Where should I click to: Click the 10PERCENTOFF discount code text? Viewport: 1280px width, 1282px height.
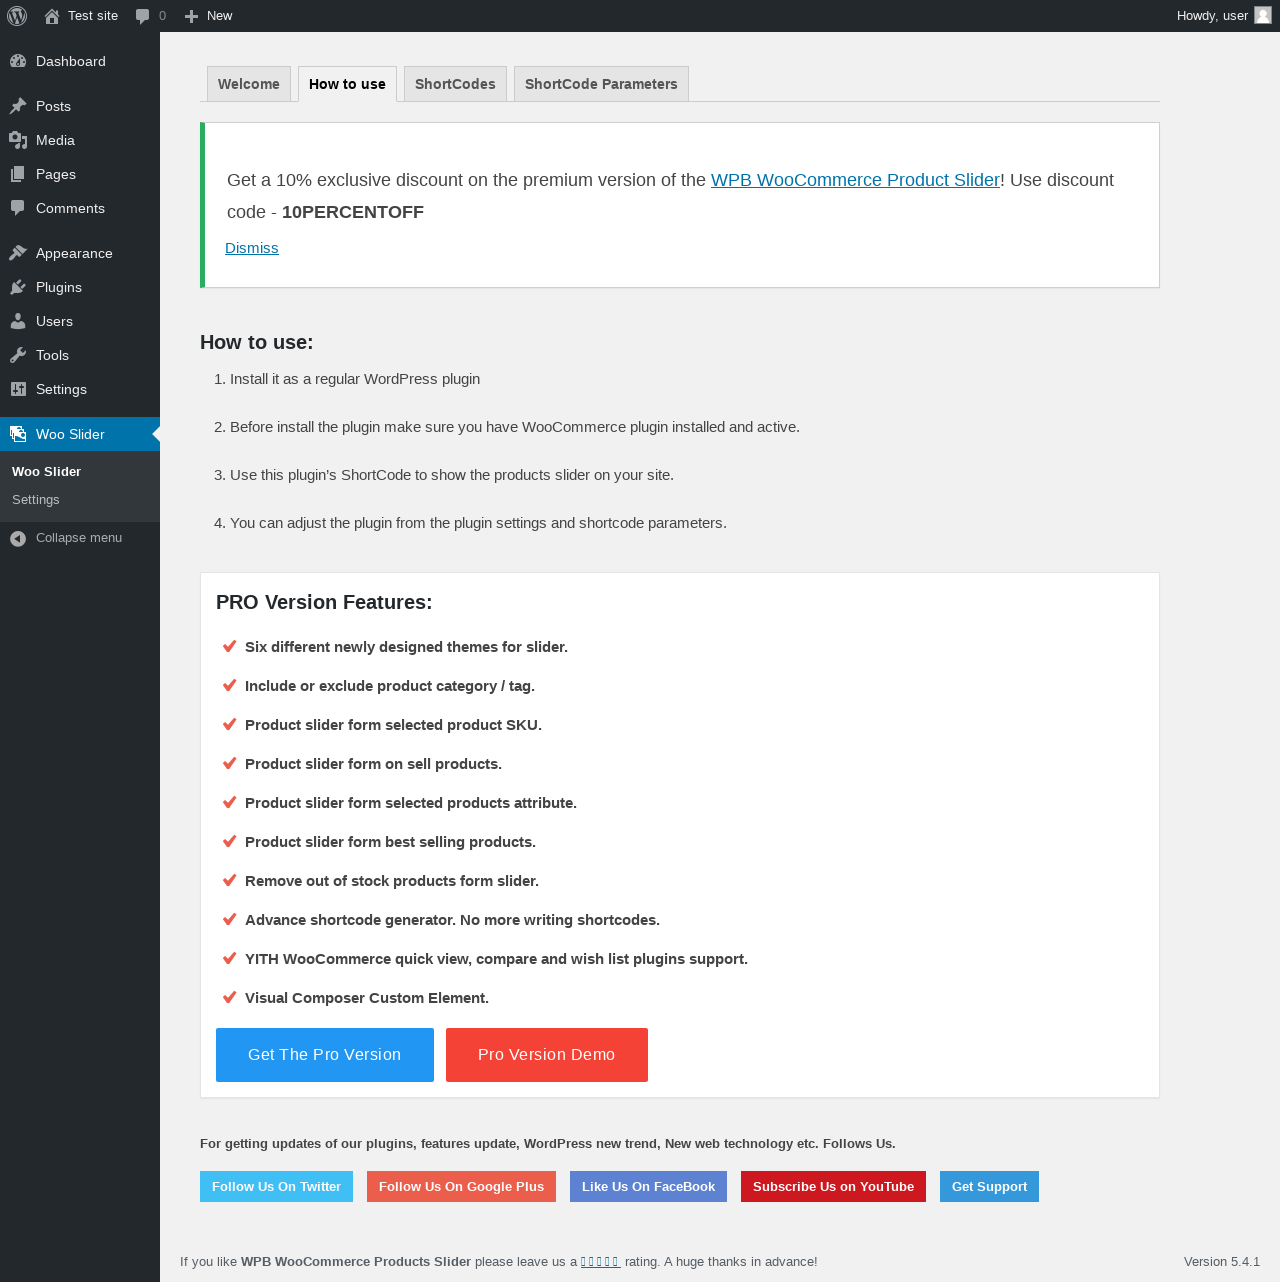[x=353, y=212]
